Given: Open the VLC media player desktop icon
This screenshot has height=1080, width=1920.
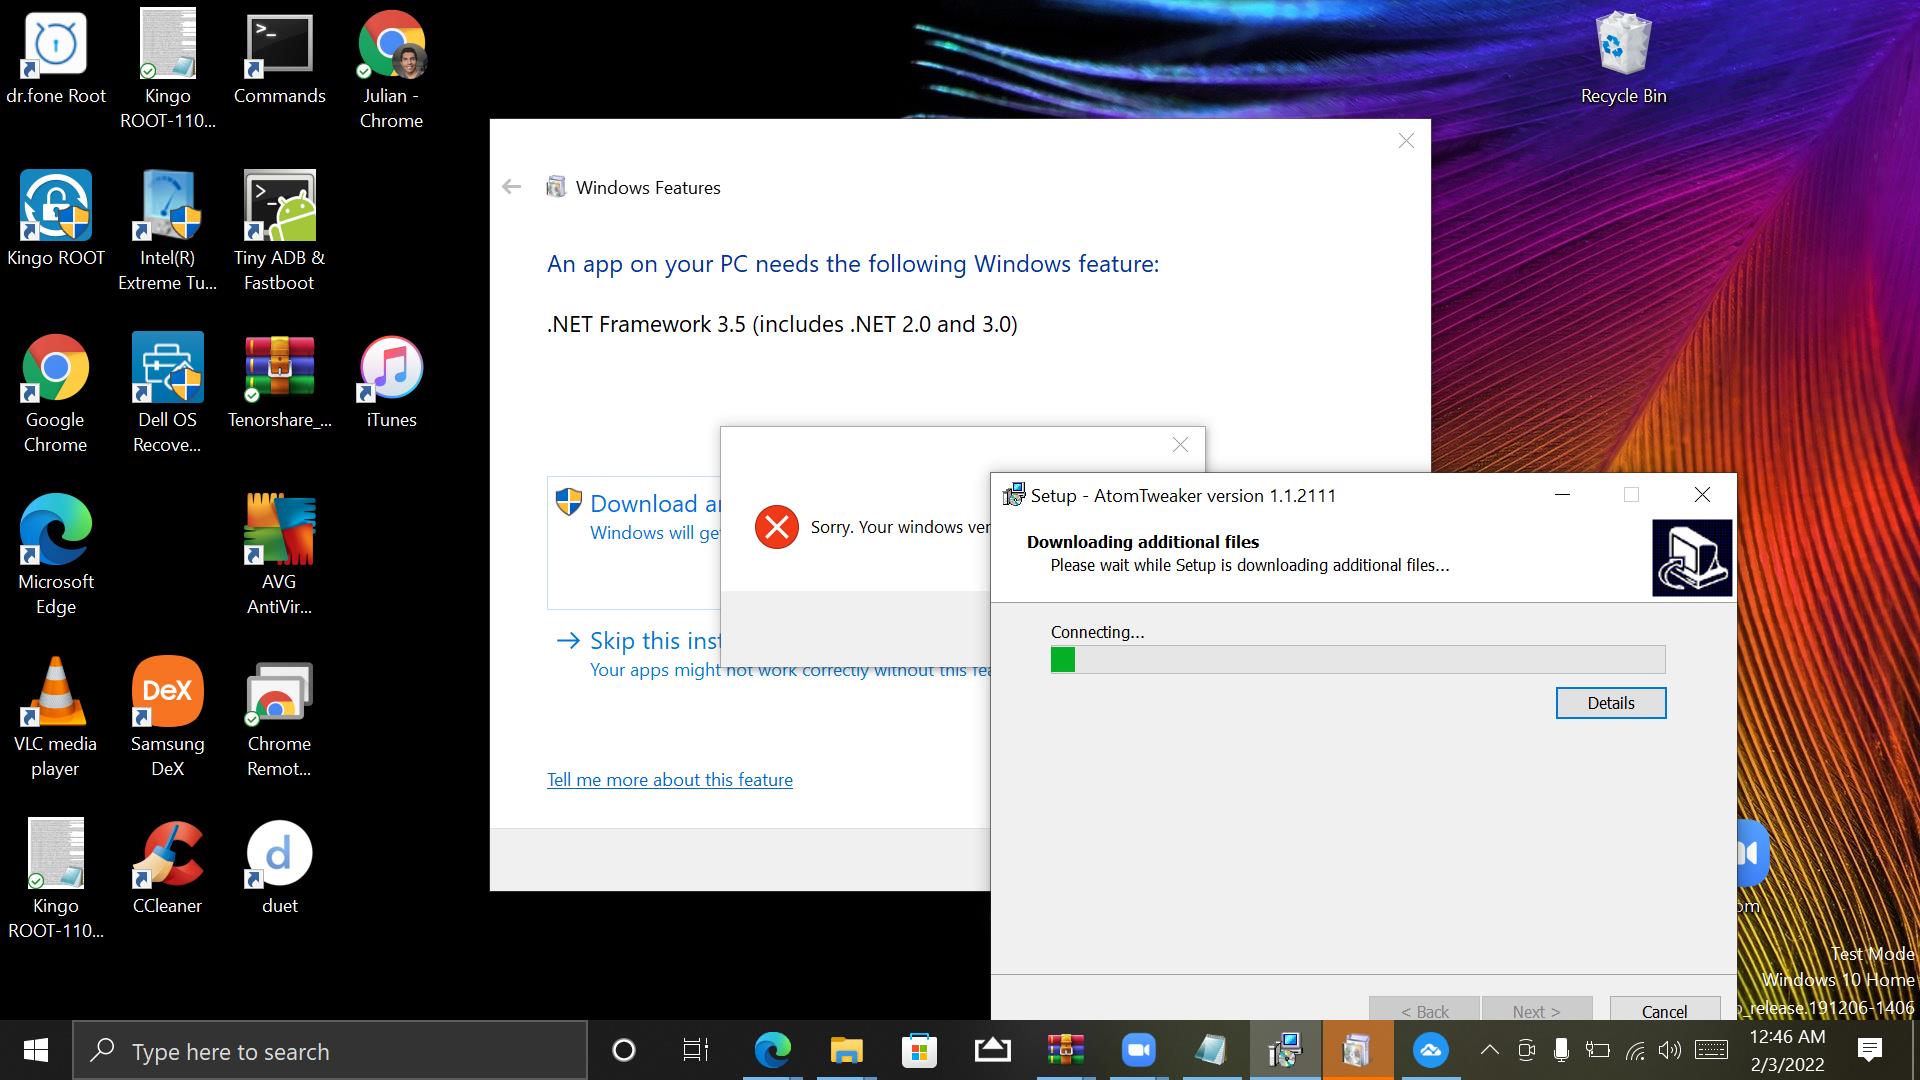Looking at the screenshot, I should tap(55, 693).
